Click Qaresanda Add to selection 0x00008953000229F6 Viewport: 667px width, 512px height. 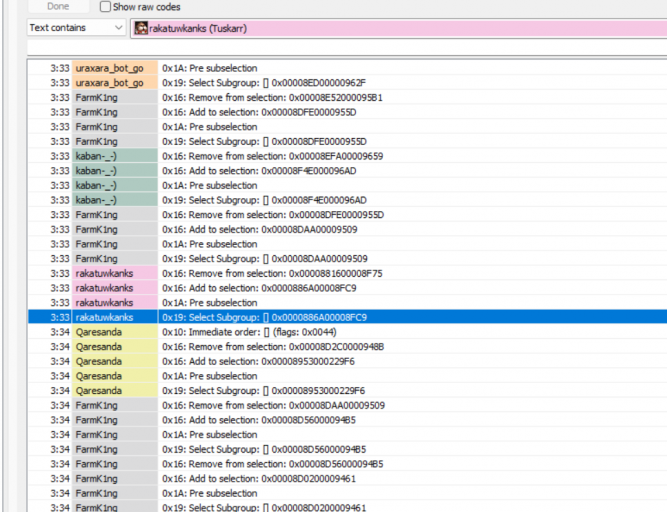[x=348, y=361]
